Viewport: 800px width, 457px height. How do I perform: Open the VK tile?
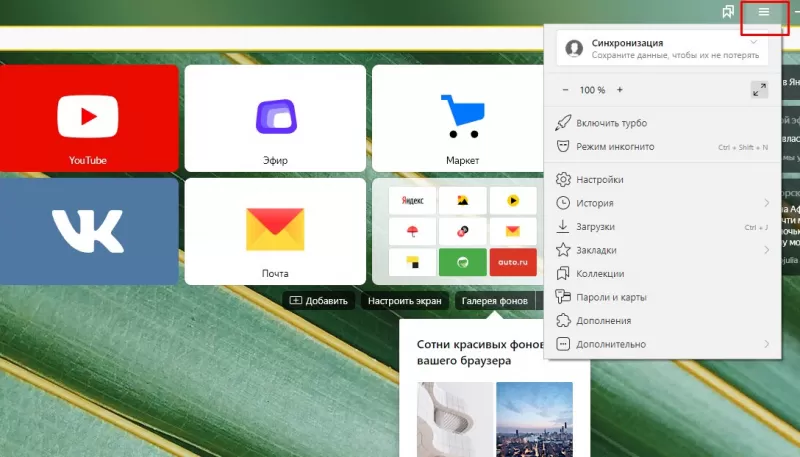tap(89, 231)
